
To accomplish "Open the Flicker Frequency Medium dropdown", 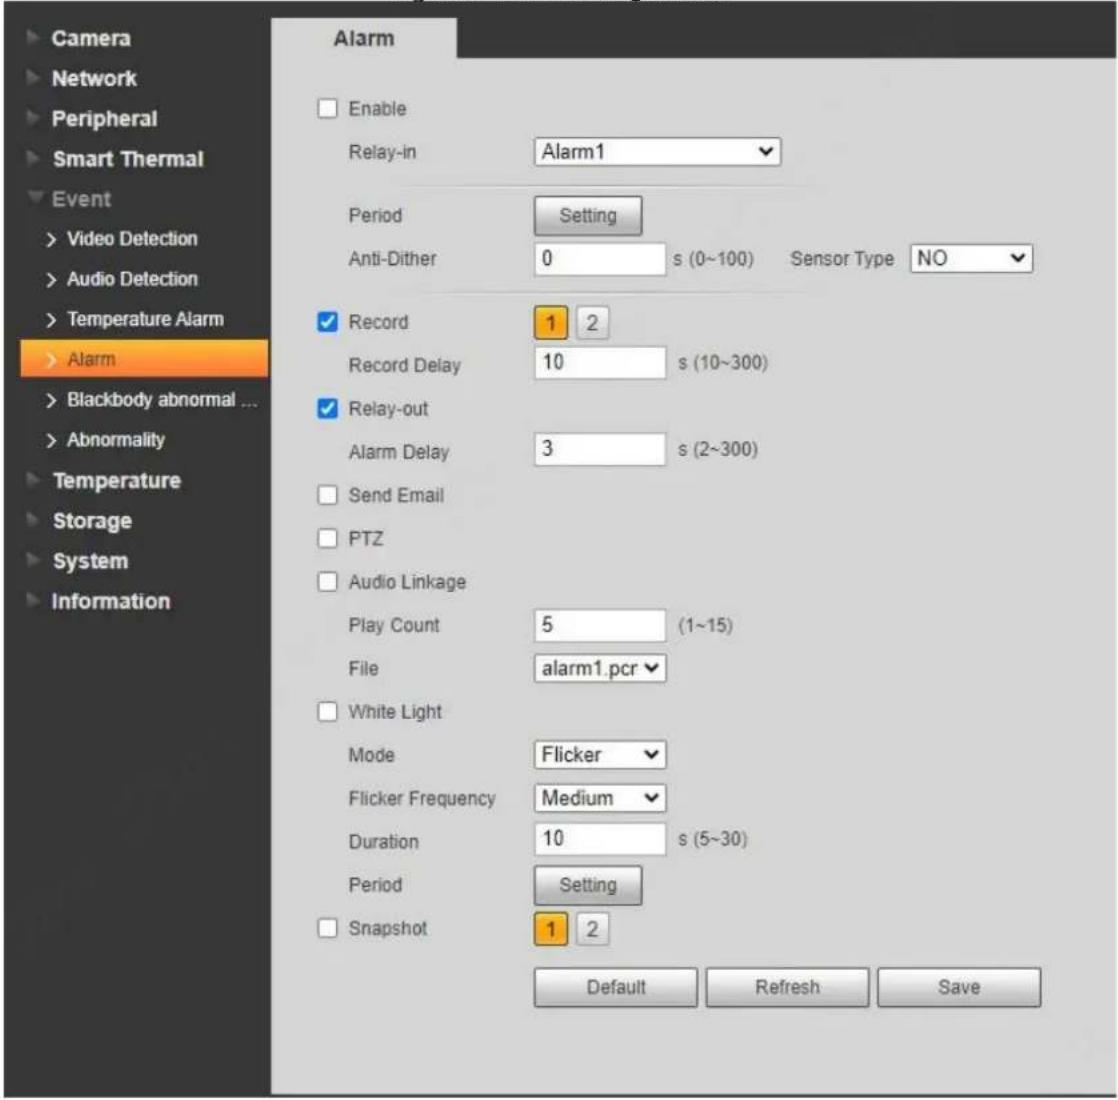I will point(600,798).
